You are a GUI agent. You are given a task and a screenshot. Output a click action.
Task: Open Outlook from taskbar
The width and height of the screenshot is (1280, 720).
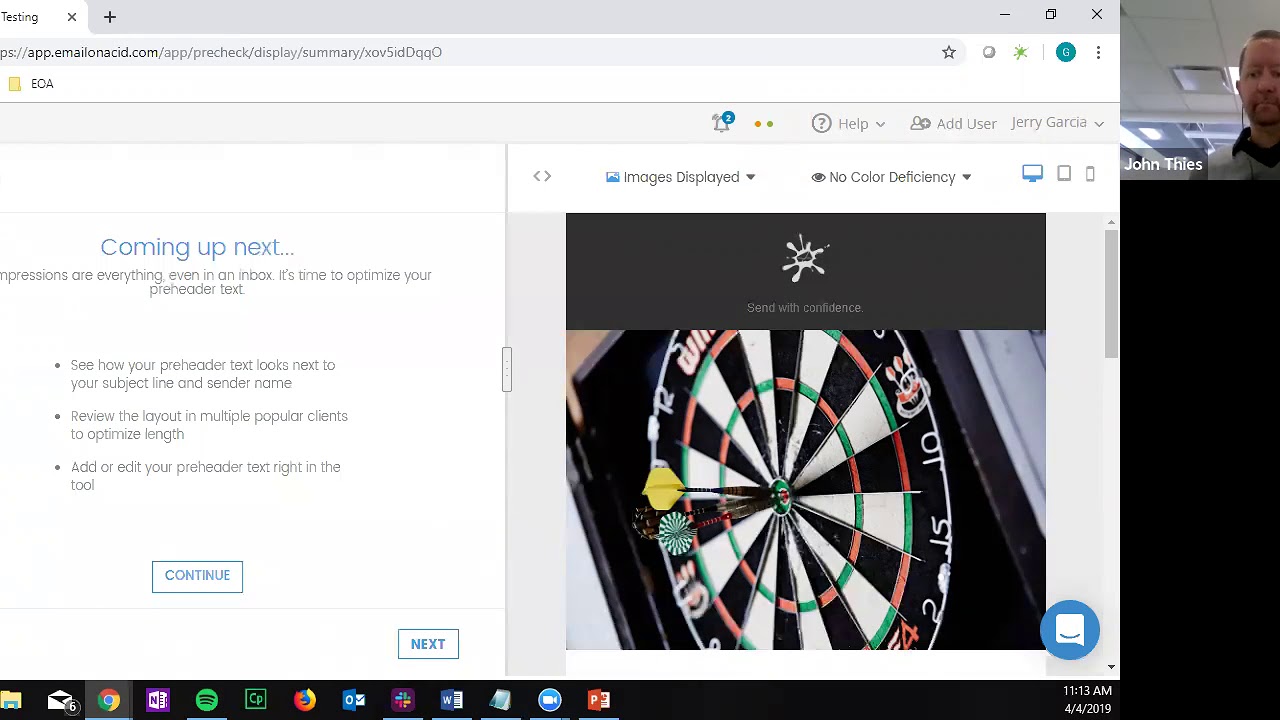(354, 700)
